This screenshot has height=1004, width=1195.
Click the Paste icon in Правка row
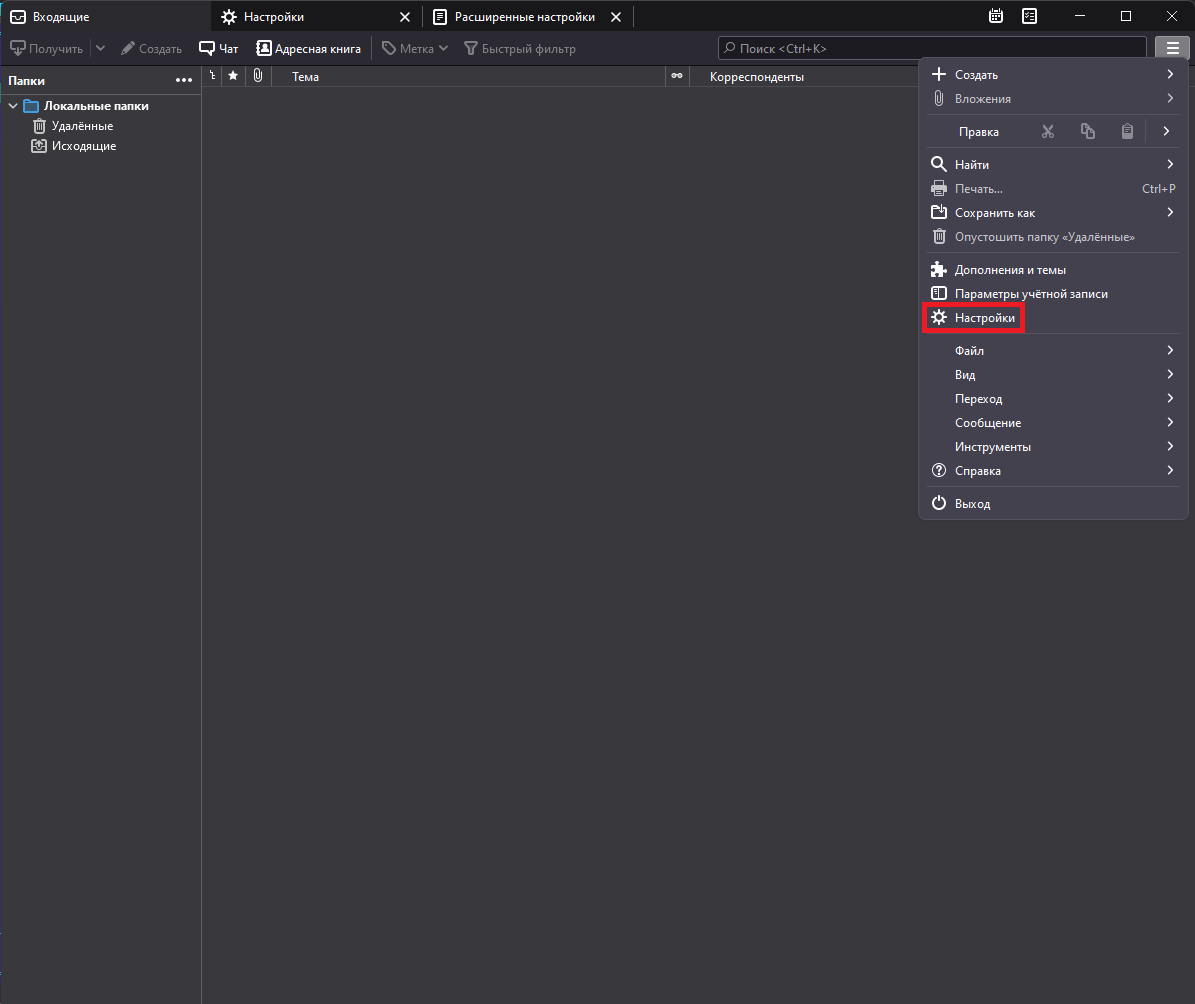[1127, 132]
